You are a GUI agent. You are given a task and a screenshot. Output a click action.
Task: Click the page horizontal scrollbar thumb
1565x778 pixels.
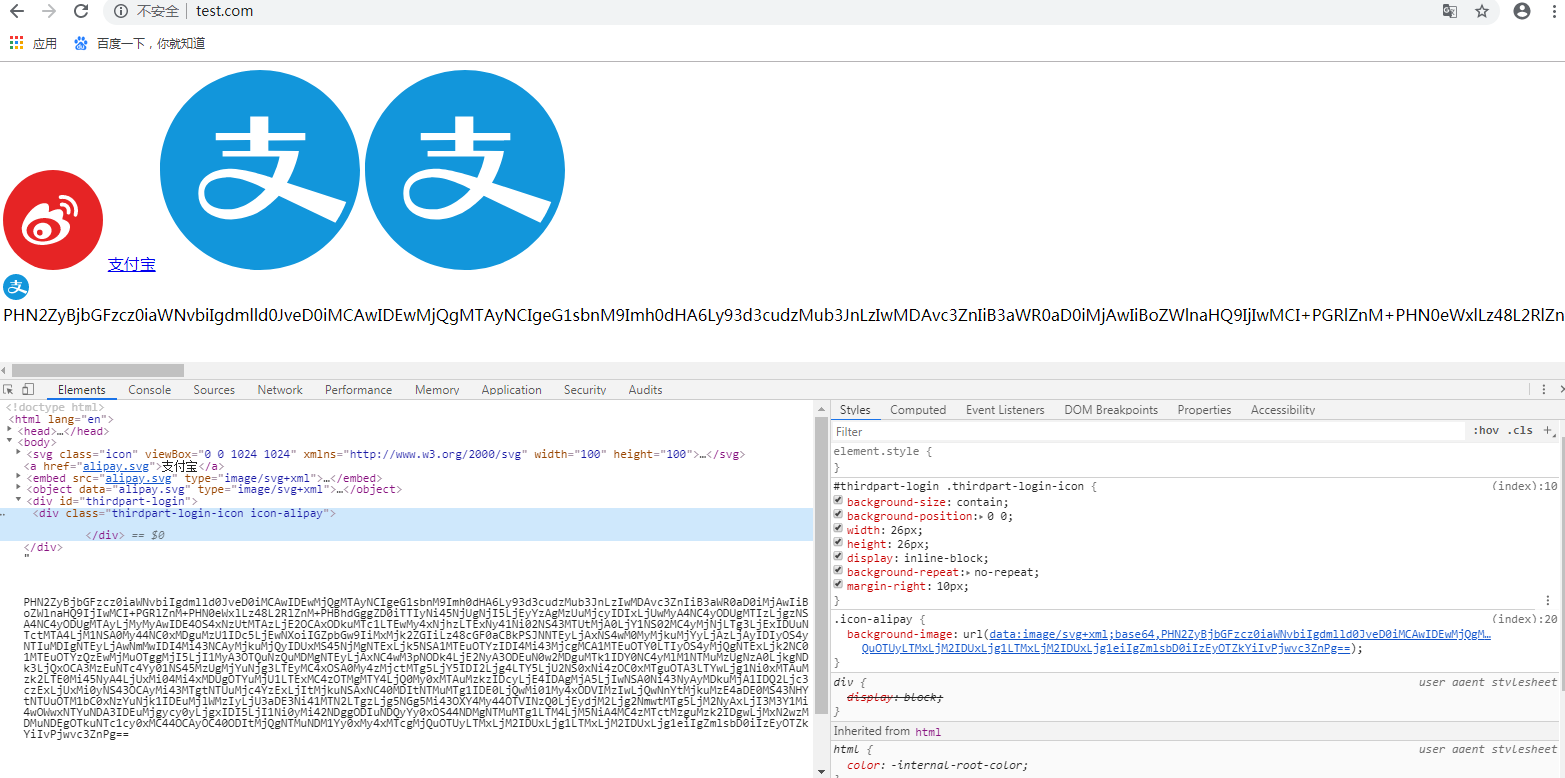[x=98, y=370]
